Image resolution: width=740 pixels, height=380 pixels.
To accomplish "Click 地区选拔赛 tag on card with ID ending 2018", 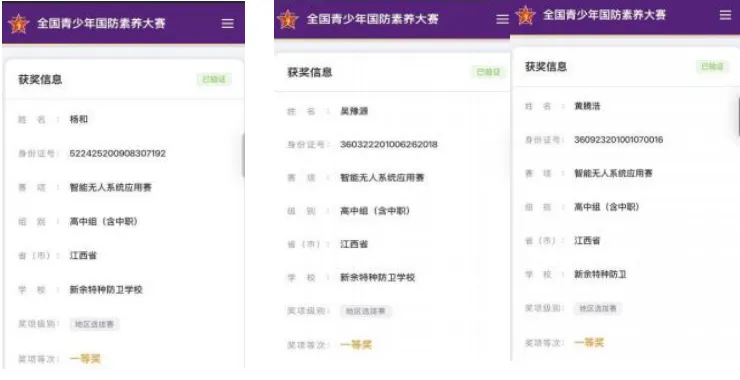I will click(365, 311).
